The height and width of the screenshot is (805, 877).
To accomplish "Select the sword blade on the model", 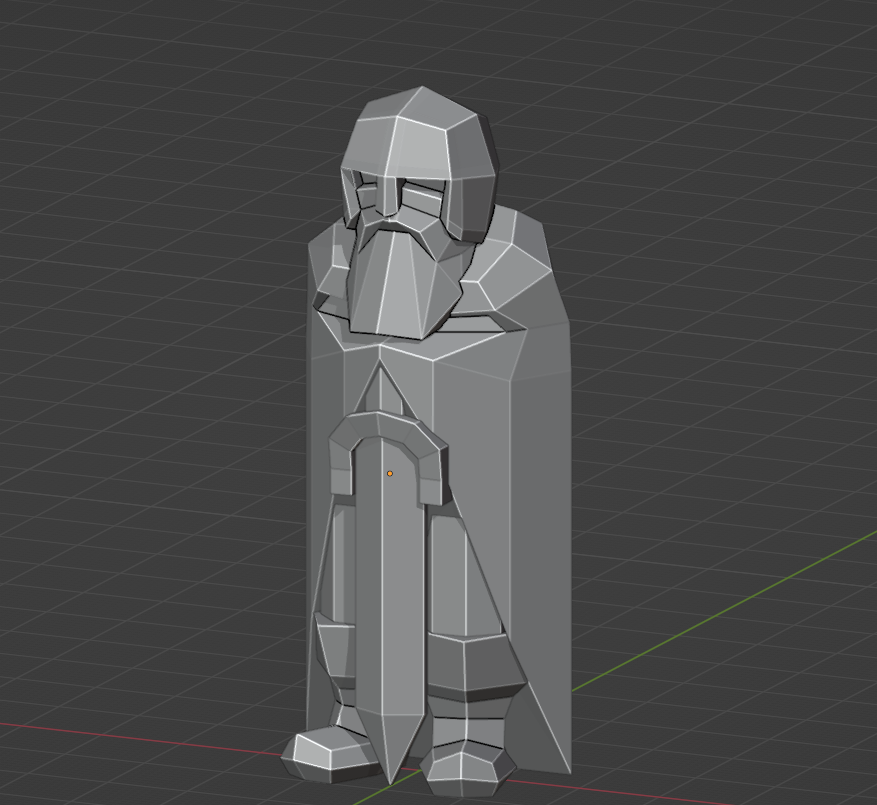I will [x=390, y=610].
